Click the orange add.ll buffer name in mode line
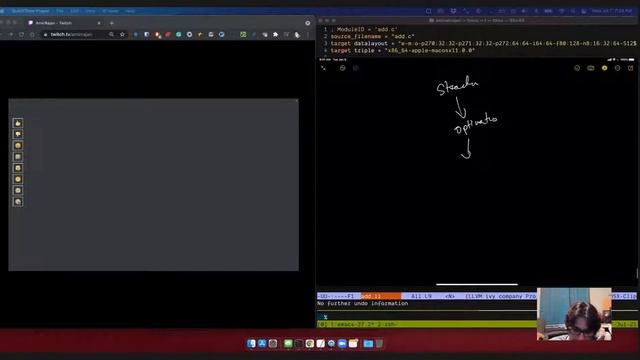The height and width of the screenshot is (360, 640). point(380,296)
